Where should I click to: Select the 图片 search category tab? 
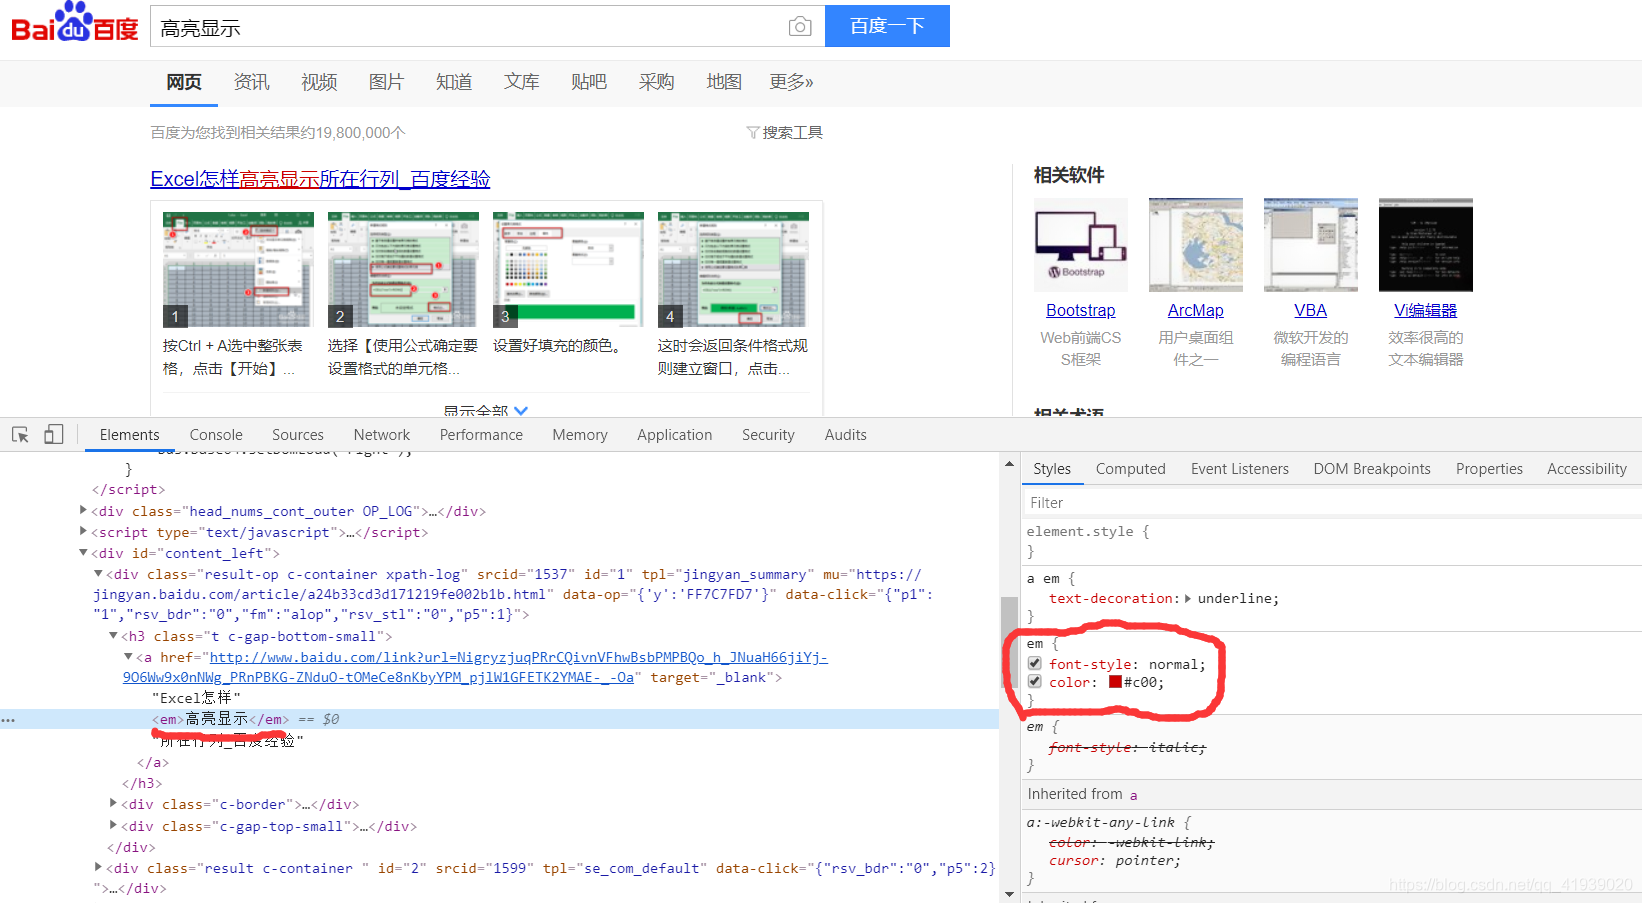[x=386, y=82]
